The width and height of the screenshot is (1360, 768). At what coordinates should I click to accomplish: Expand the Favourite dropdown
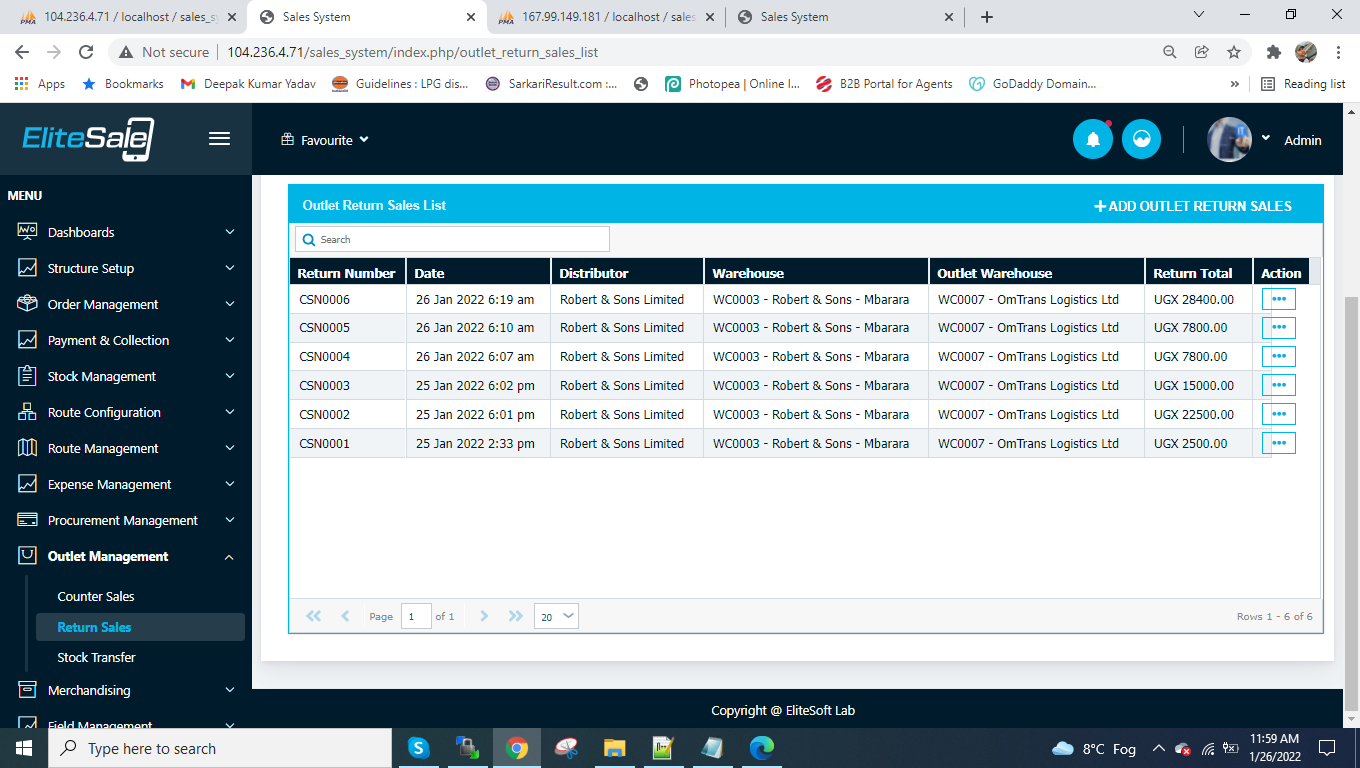325,140
